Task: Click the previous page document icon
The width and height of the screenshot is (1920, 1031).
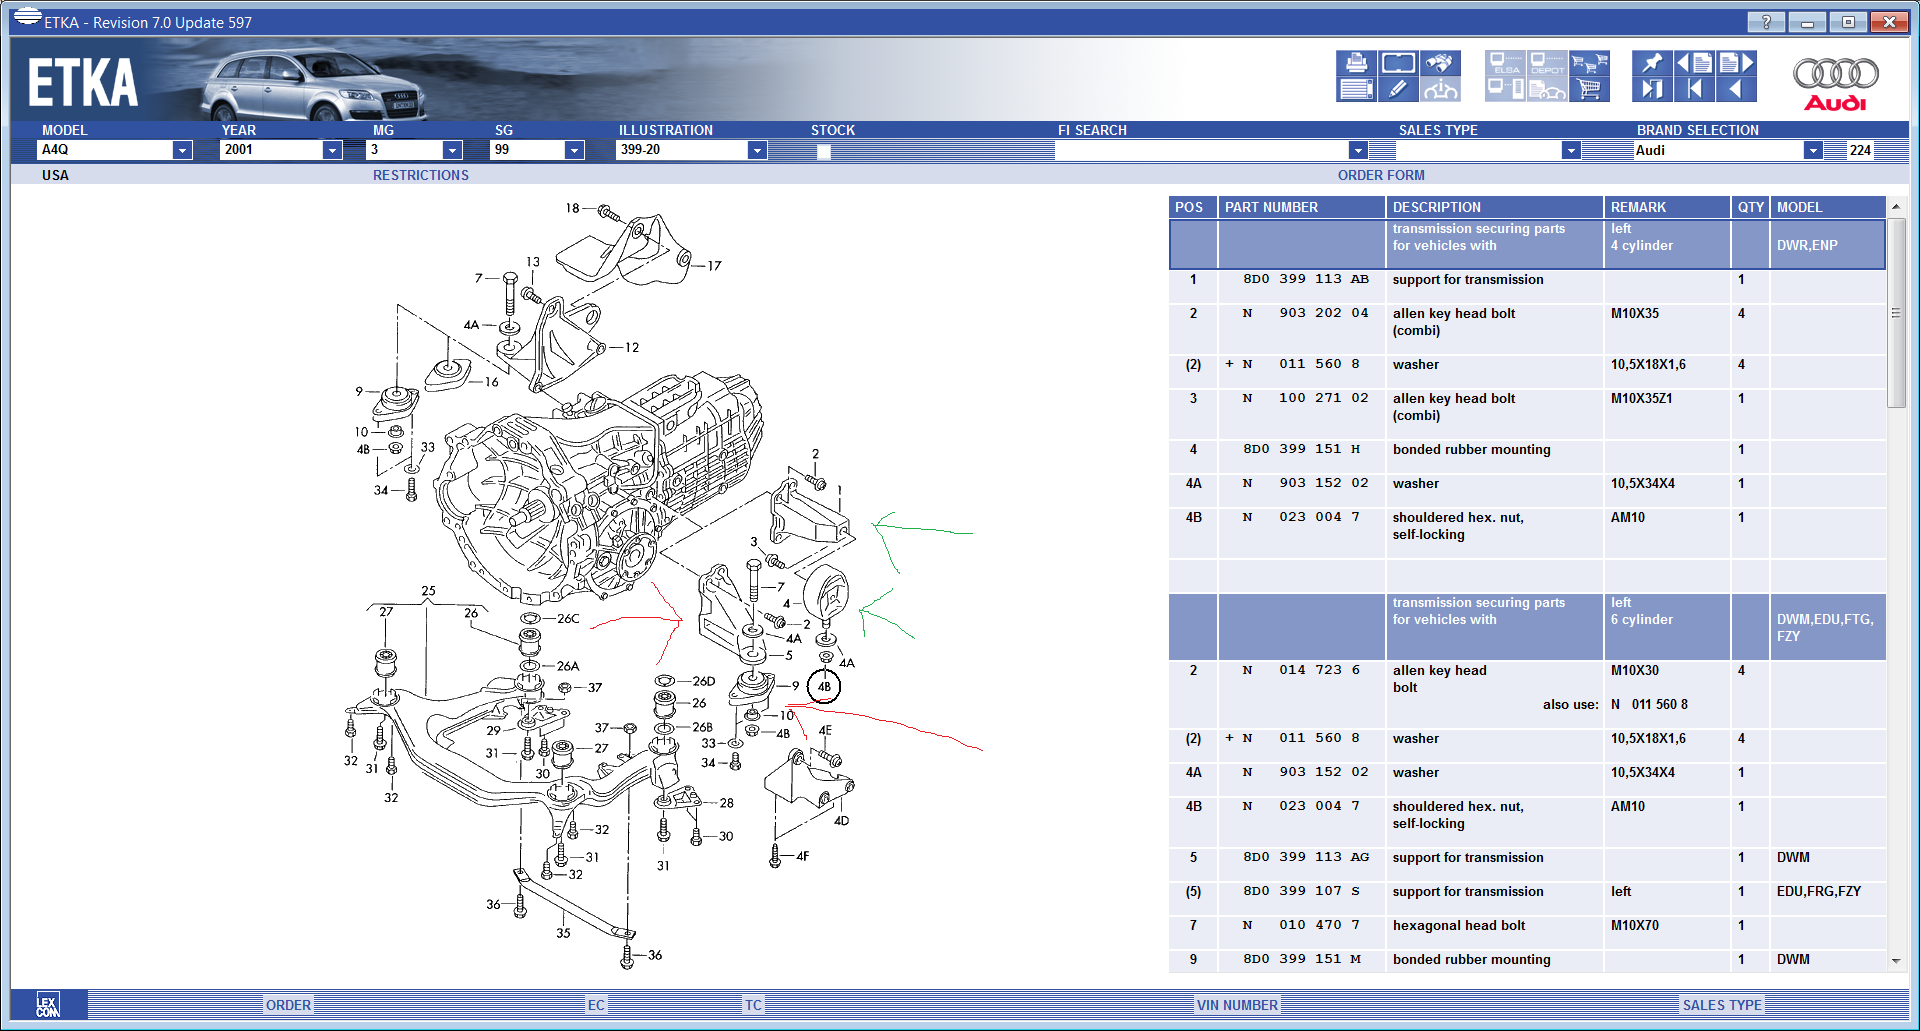Action: pyautogui.click(x=1695, y=62)
